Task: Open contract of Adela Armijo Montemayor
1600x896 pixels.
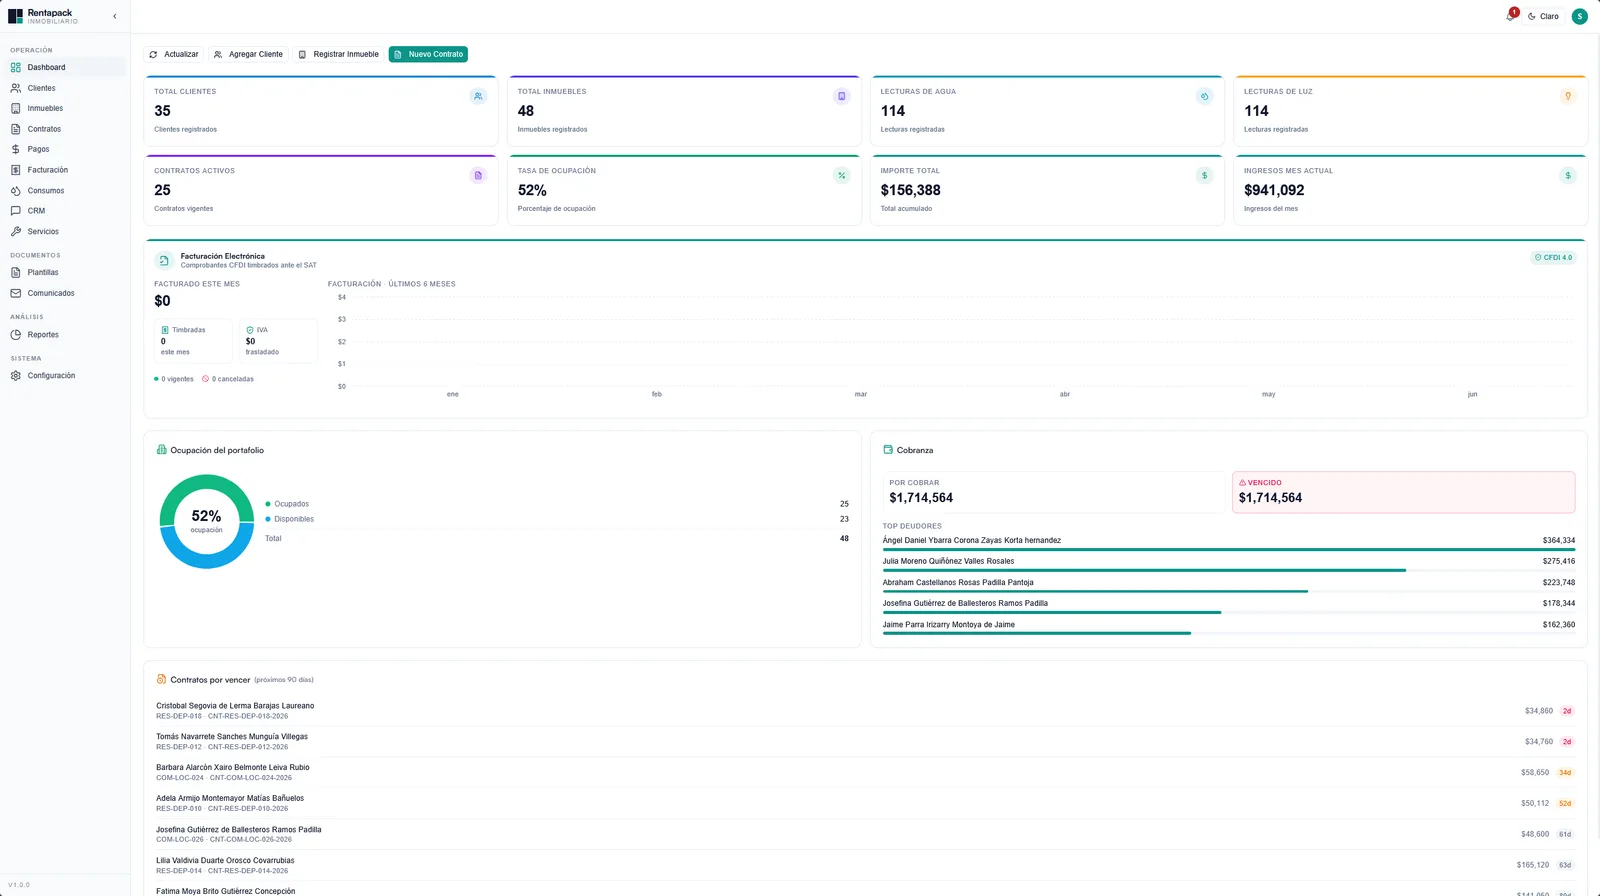Action: (866, 803)
